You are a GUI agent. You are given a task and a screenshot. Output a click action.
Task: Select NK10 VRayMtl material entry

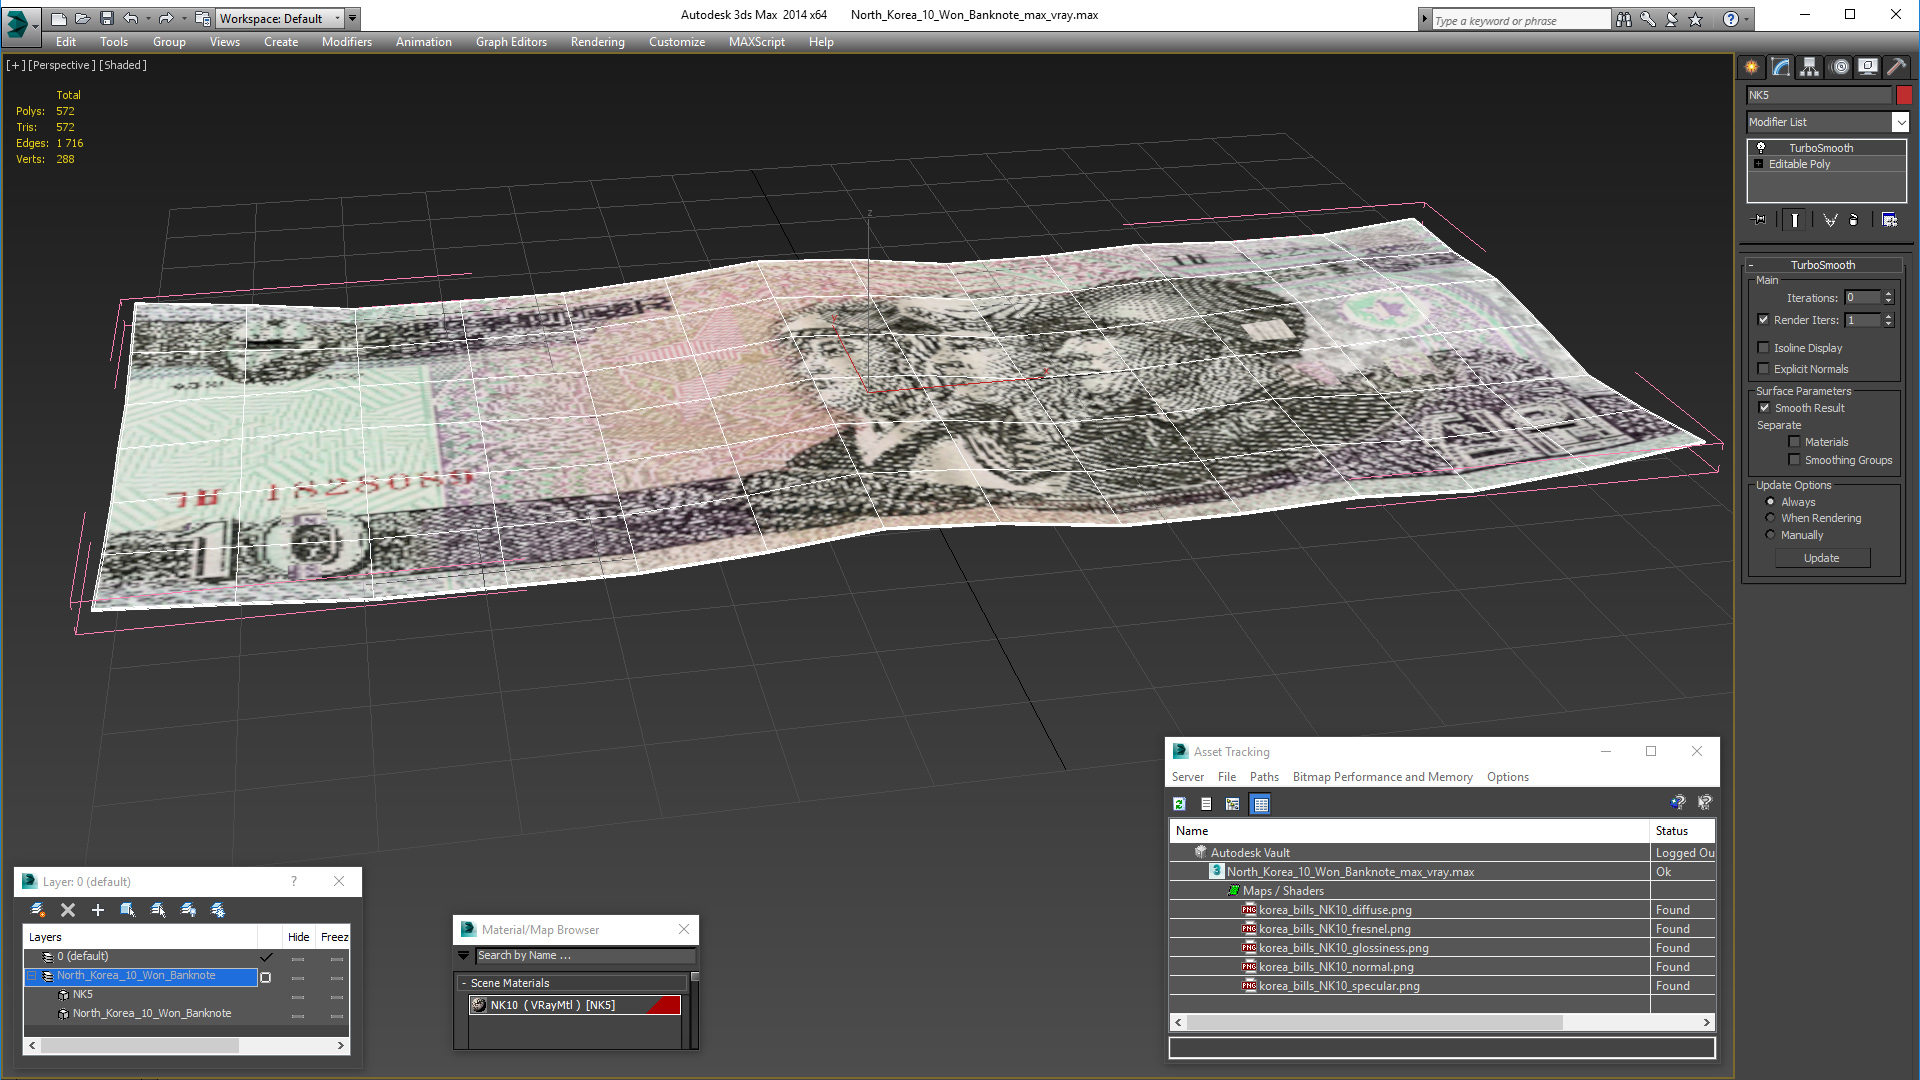pos(575,1005)
